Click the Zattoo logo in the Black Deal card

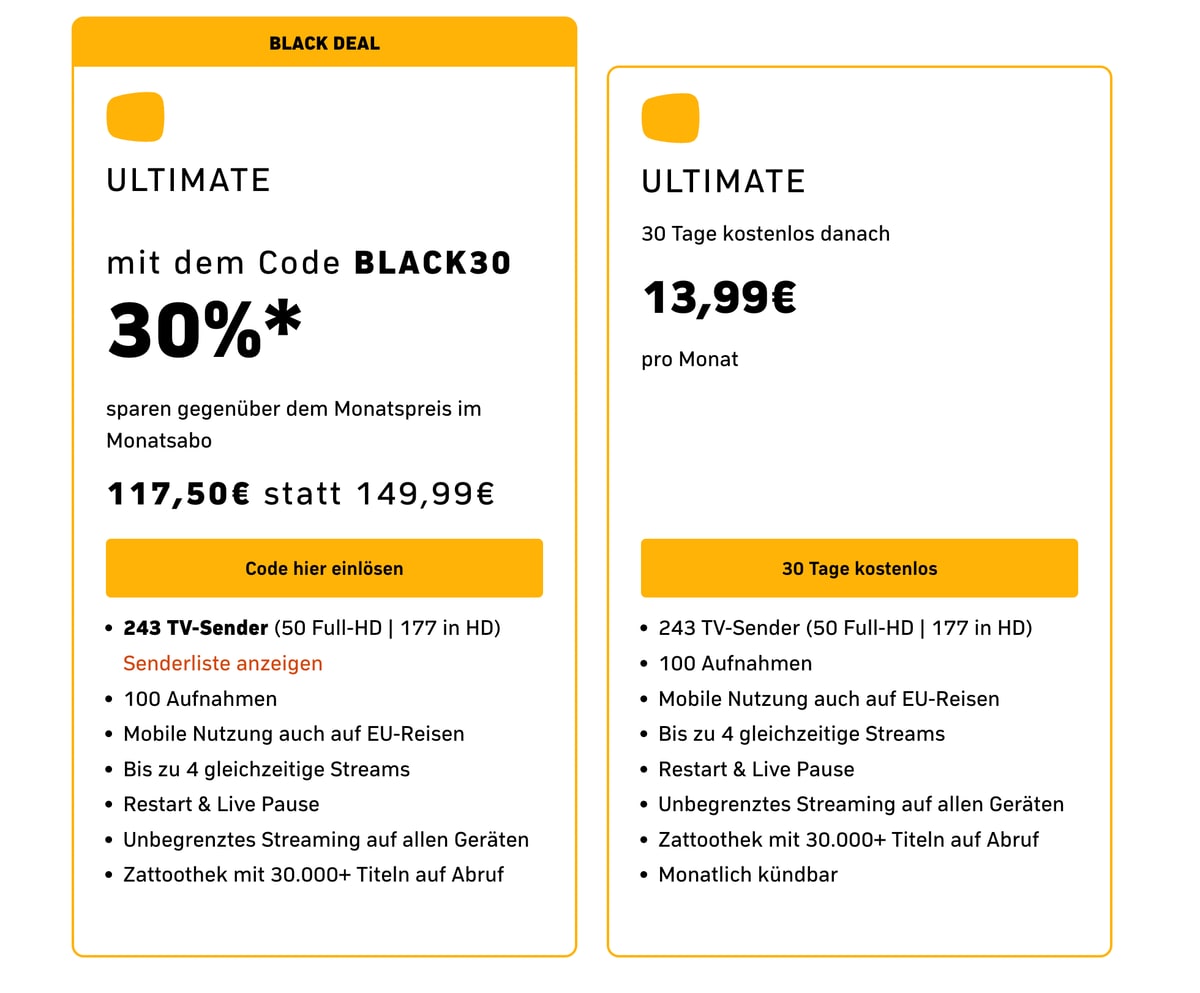[135, 117]
